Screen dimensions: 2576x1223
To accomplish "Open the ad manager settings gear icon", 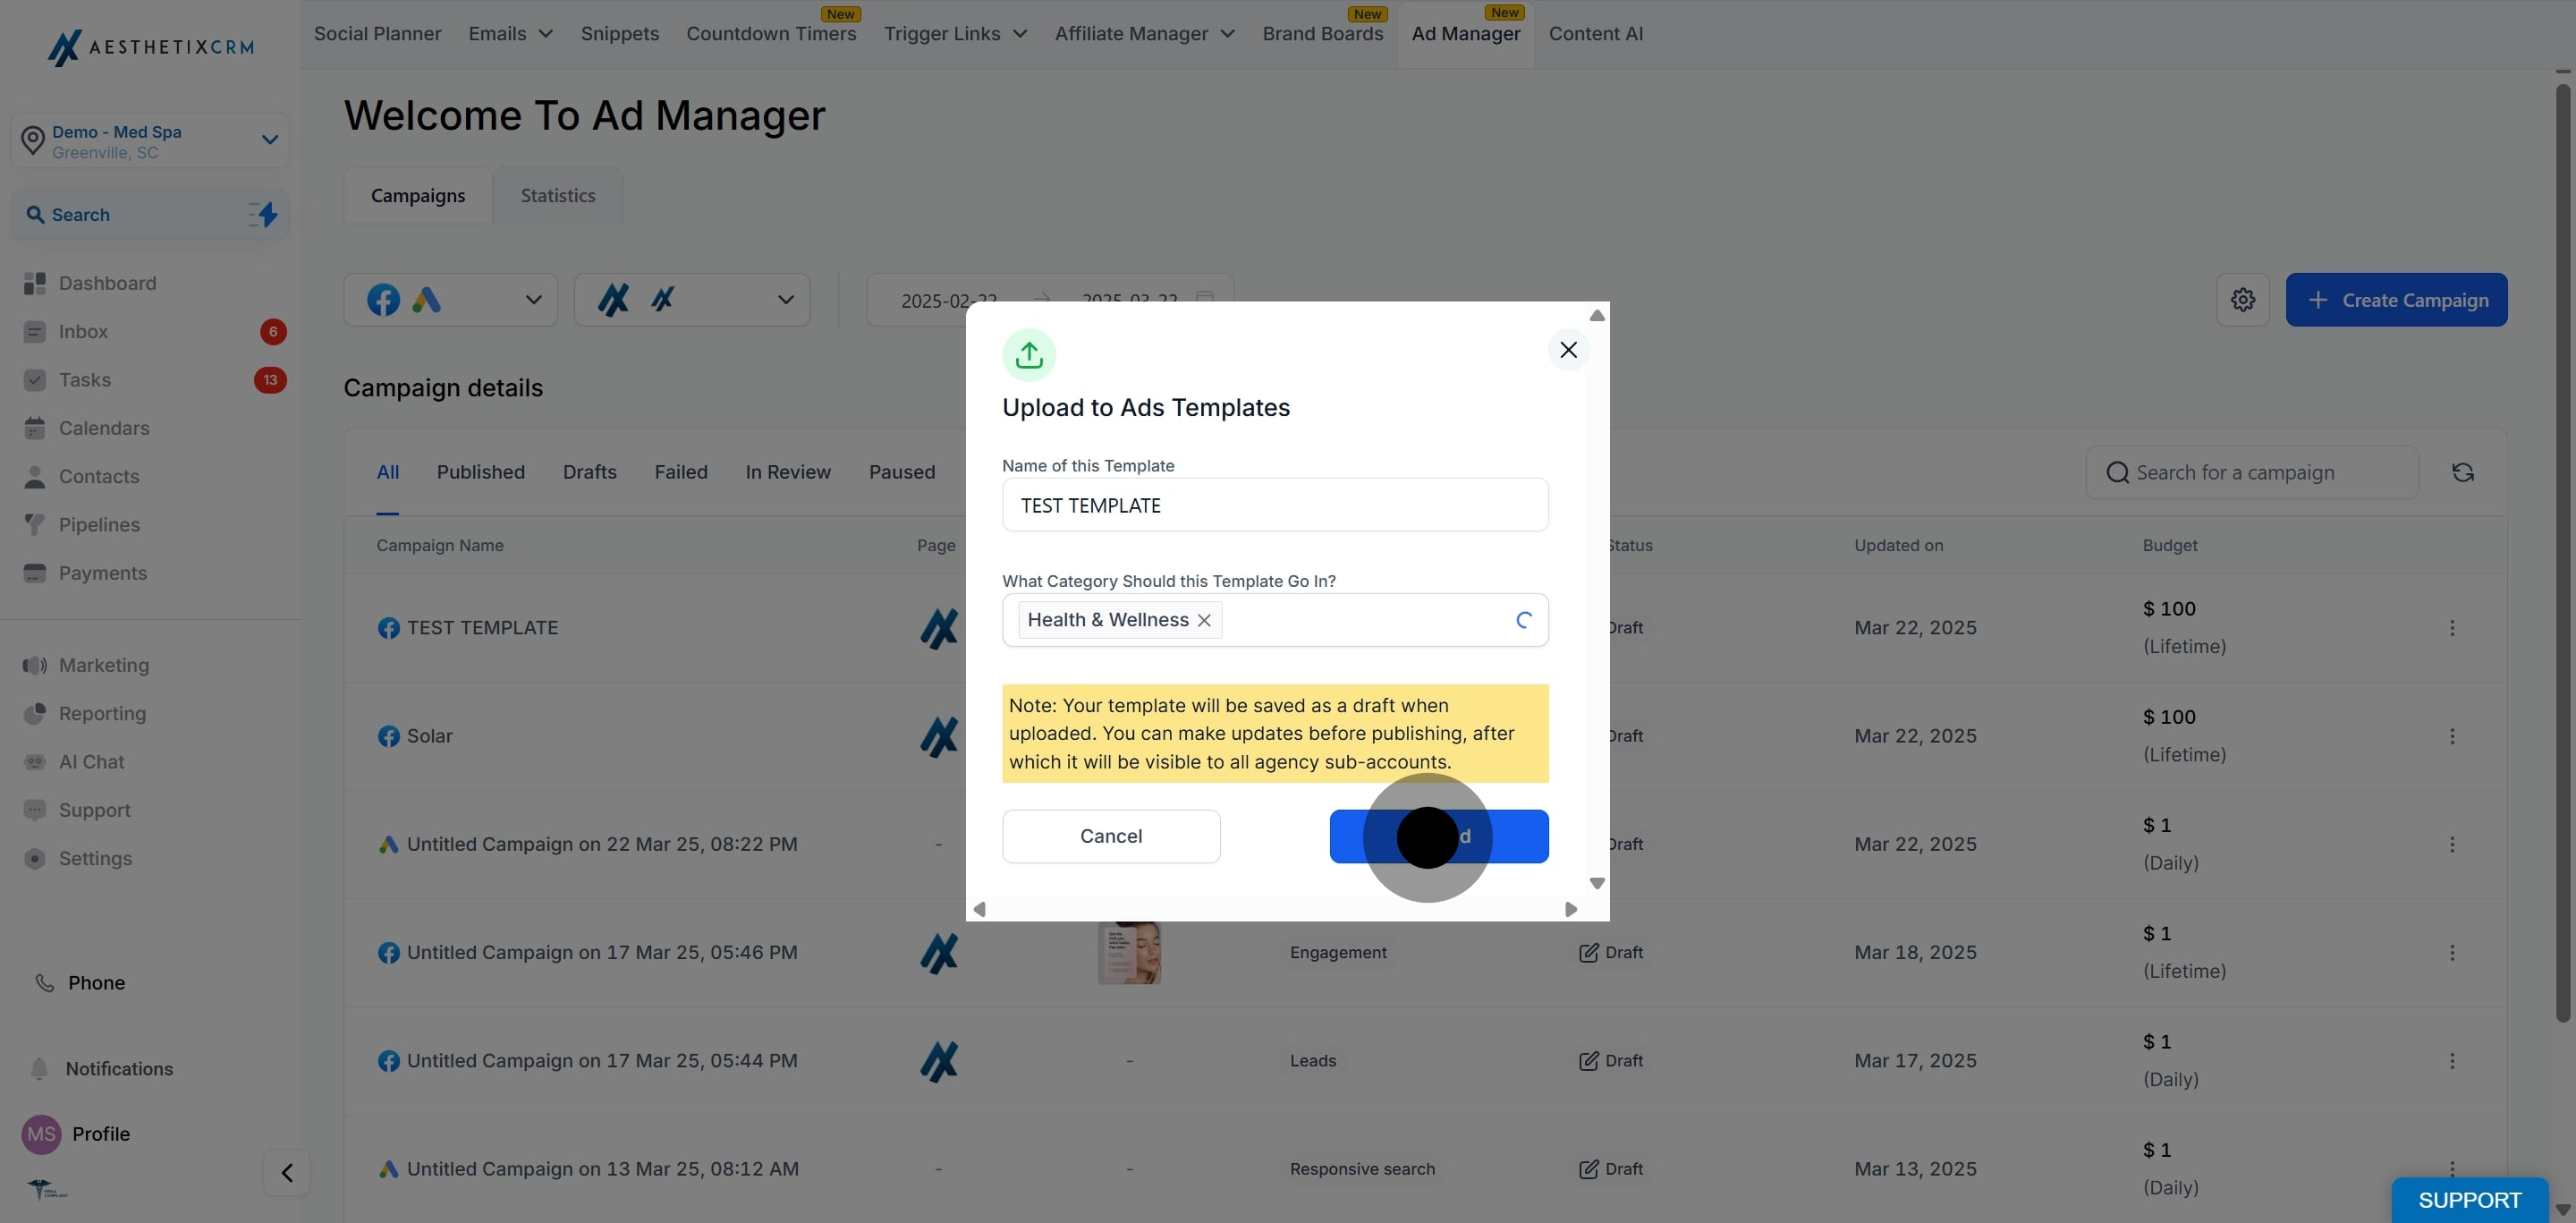I will point(2242,300).
